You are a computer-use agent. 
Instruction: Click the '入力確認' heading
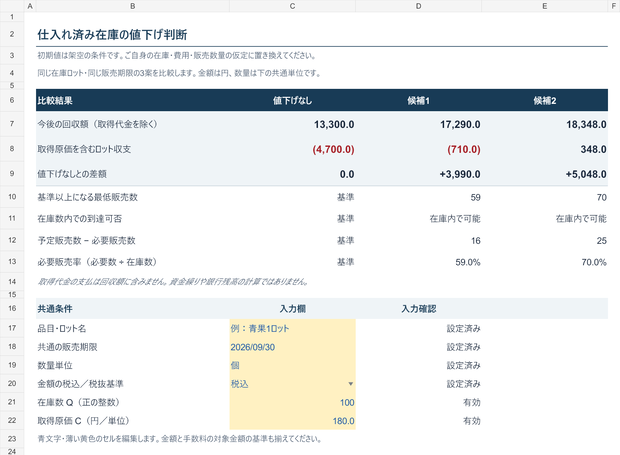[x=419, y=309]
